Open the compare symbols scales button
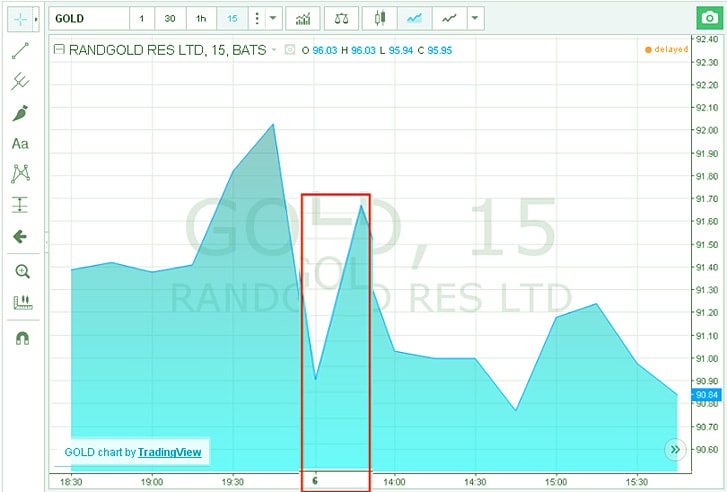This screenshot has height=492, width=727. (x=343, y=19)
